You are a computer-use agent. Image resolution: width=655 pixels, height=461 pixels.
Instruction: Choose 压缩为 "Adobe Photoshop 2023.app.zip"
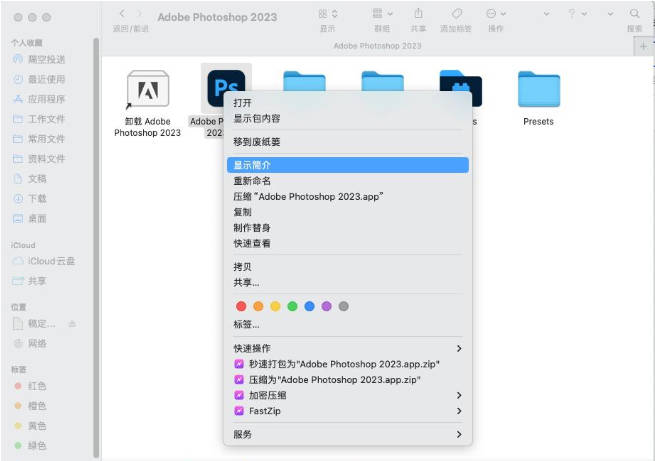coord(348,380)
